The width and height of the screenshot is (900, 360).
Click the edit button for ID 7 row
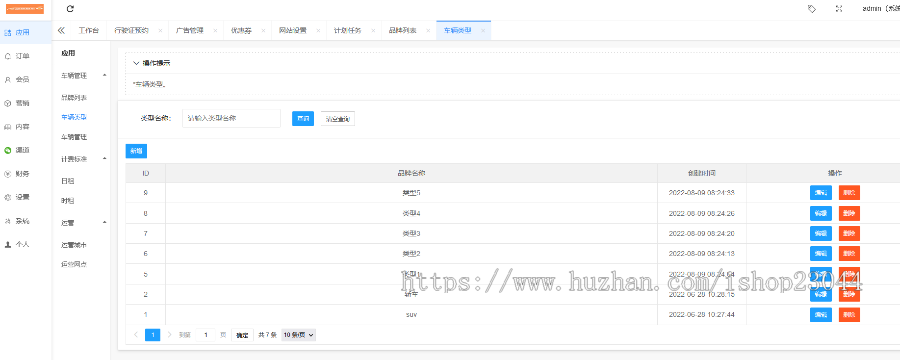pyautogui.click(x=821, y=234)
